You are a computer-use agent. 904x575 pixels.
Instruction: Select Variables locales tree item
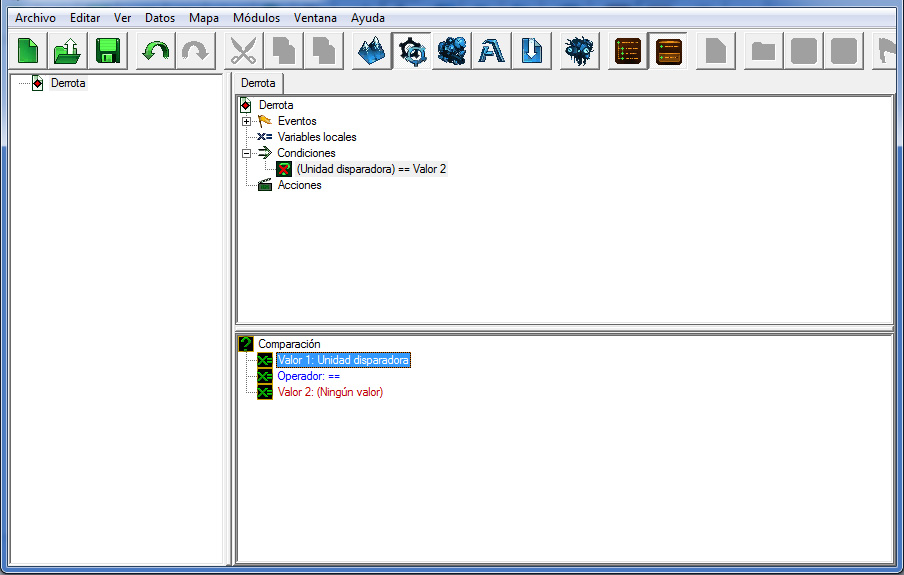coord(317,137)
